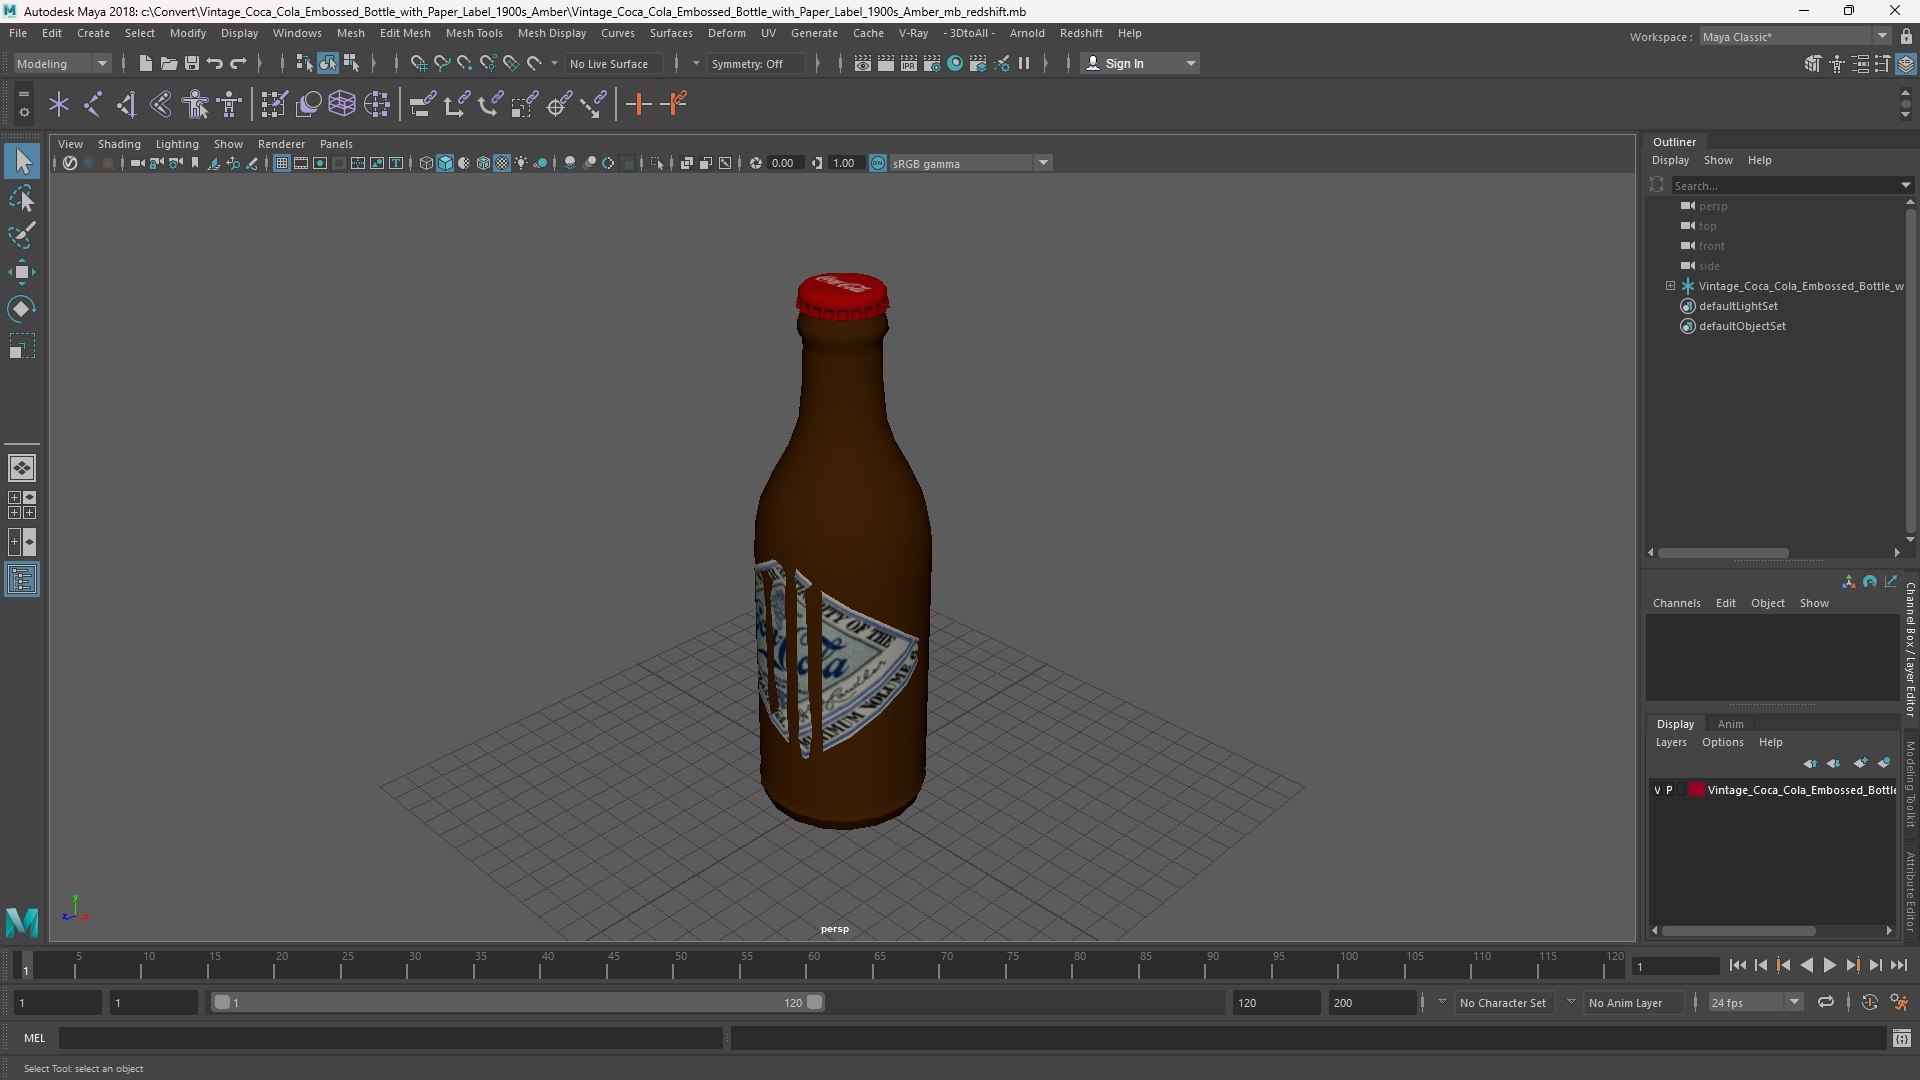Screen dimensions: 1920x1080
Task: Open the viewport Shading menu
Action: 119,144
